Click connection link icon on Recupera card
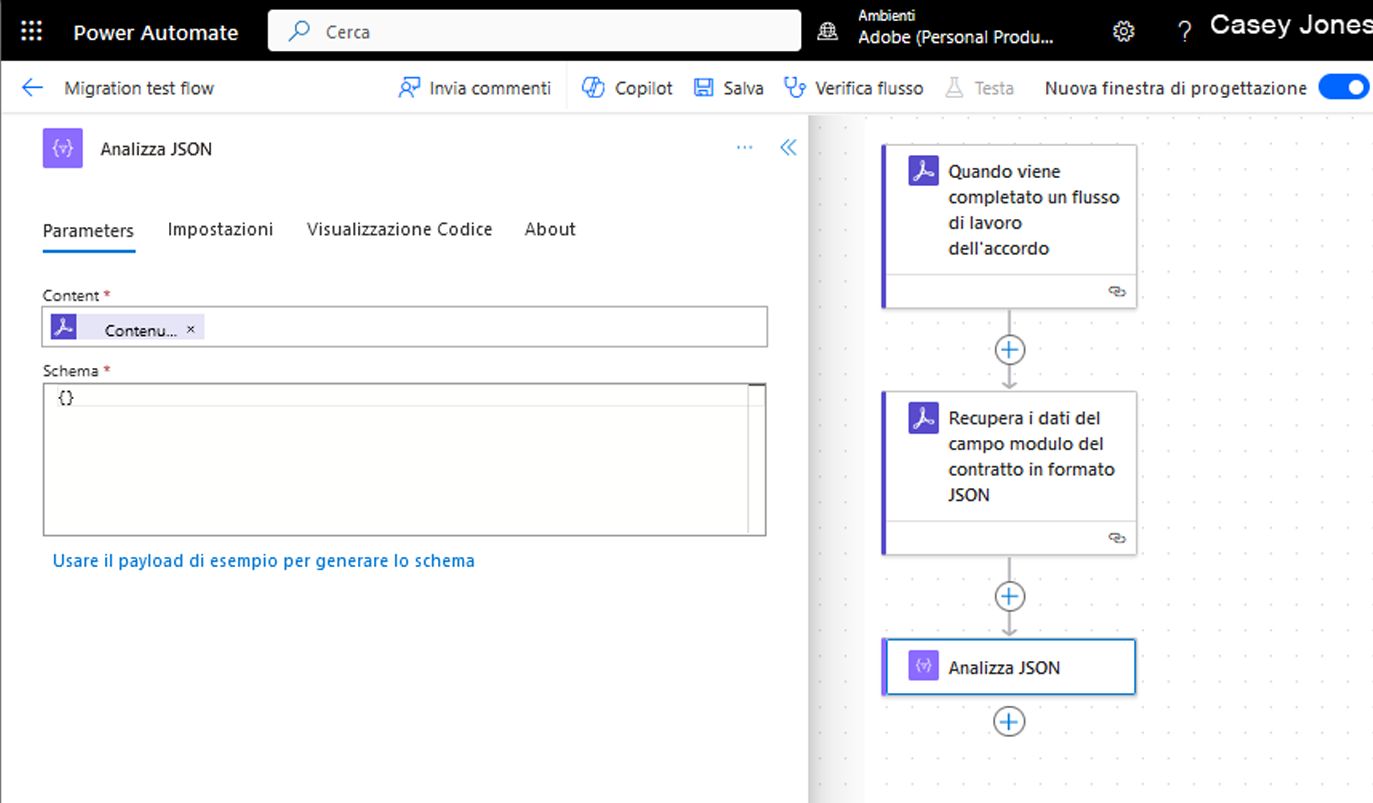This screenshot has width=1373, height=803. (x=1117, y=537)
